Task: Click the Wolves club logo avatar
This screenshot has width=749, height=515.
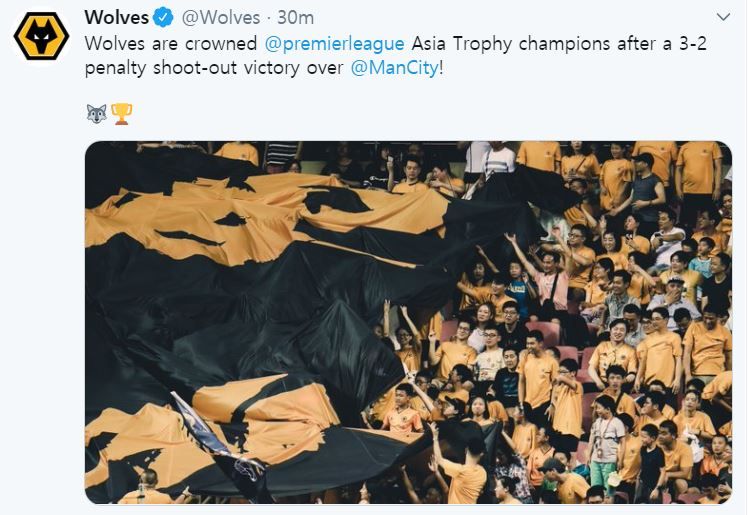Action: point(41,38)
